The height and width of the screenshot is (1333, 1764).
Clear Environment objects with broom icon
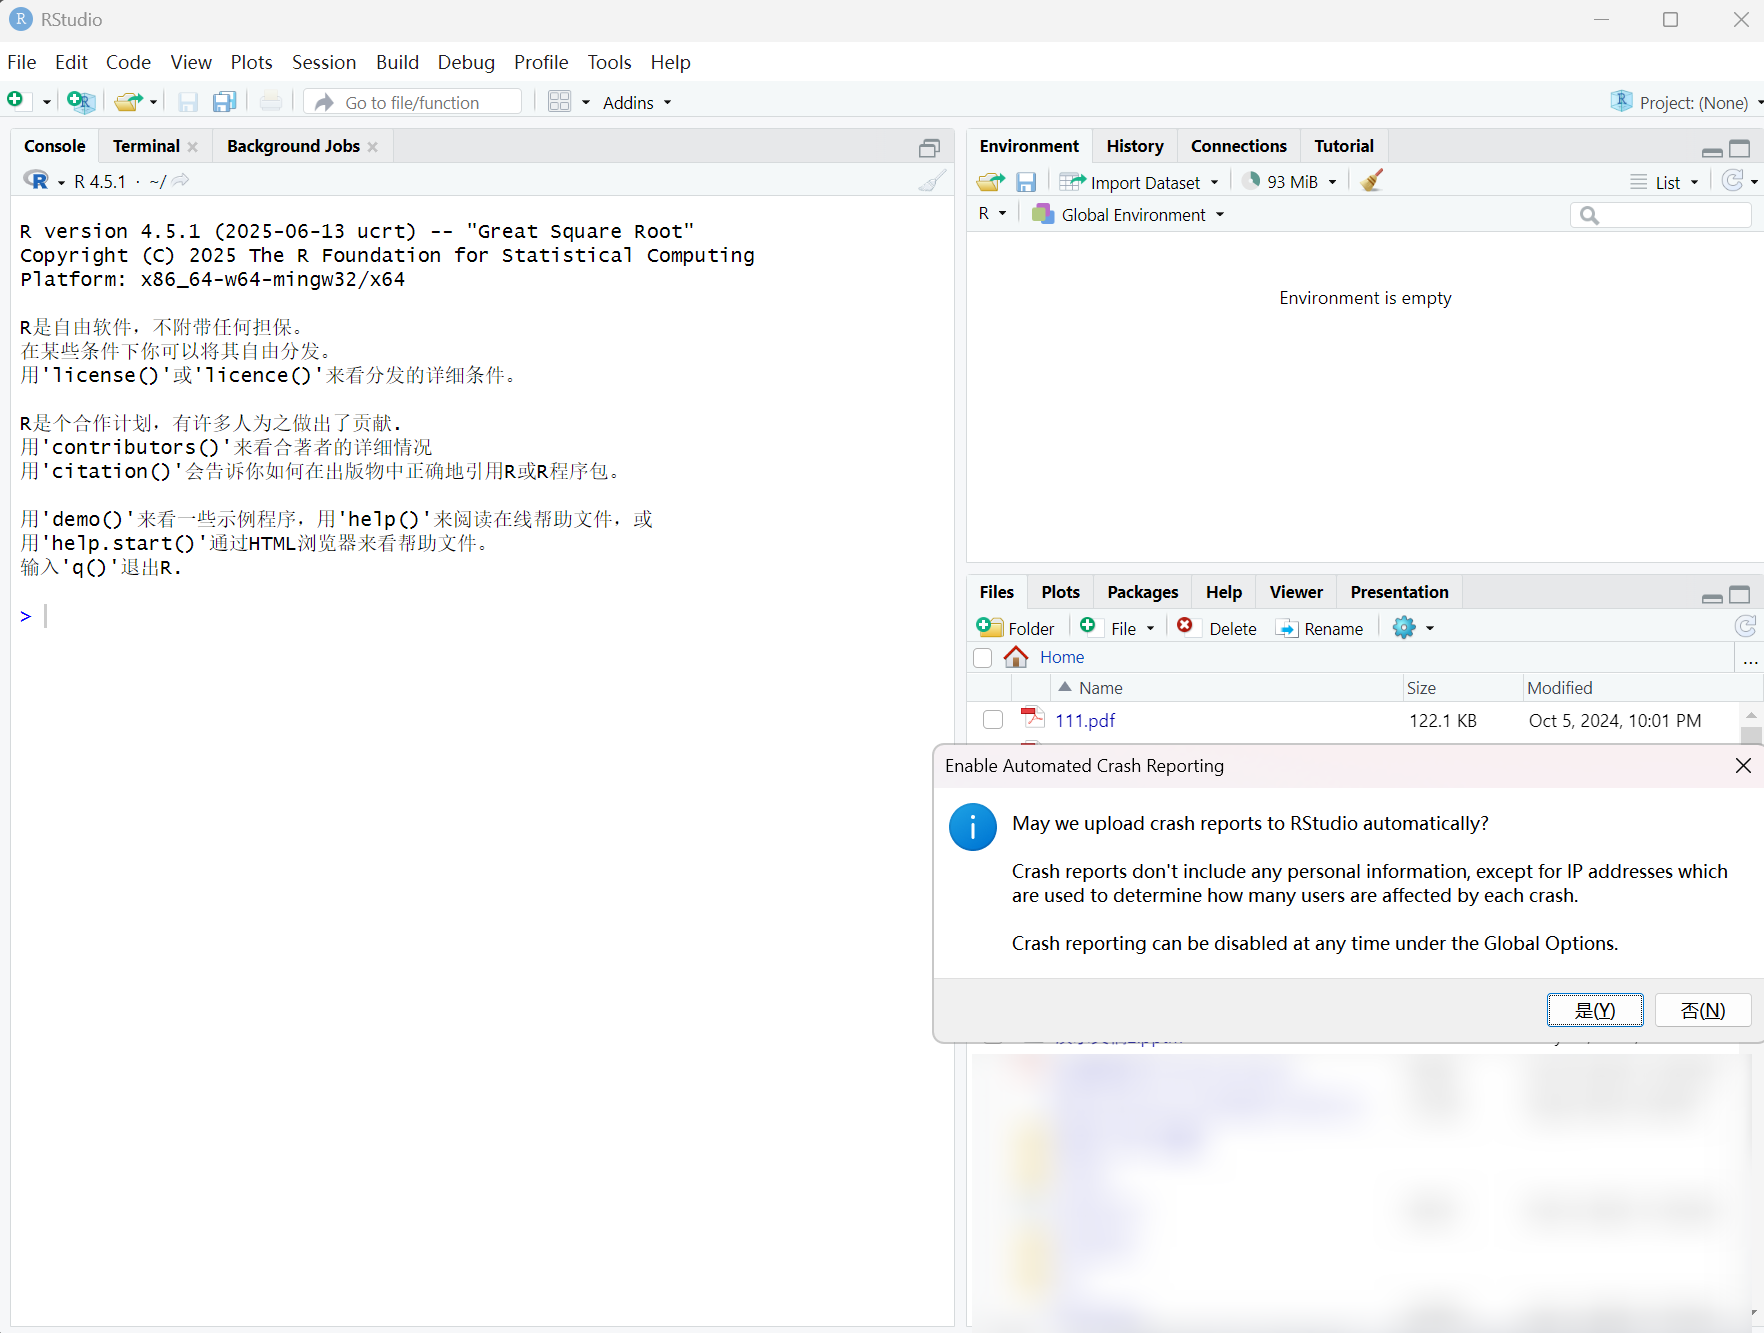click(1372, 181)
